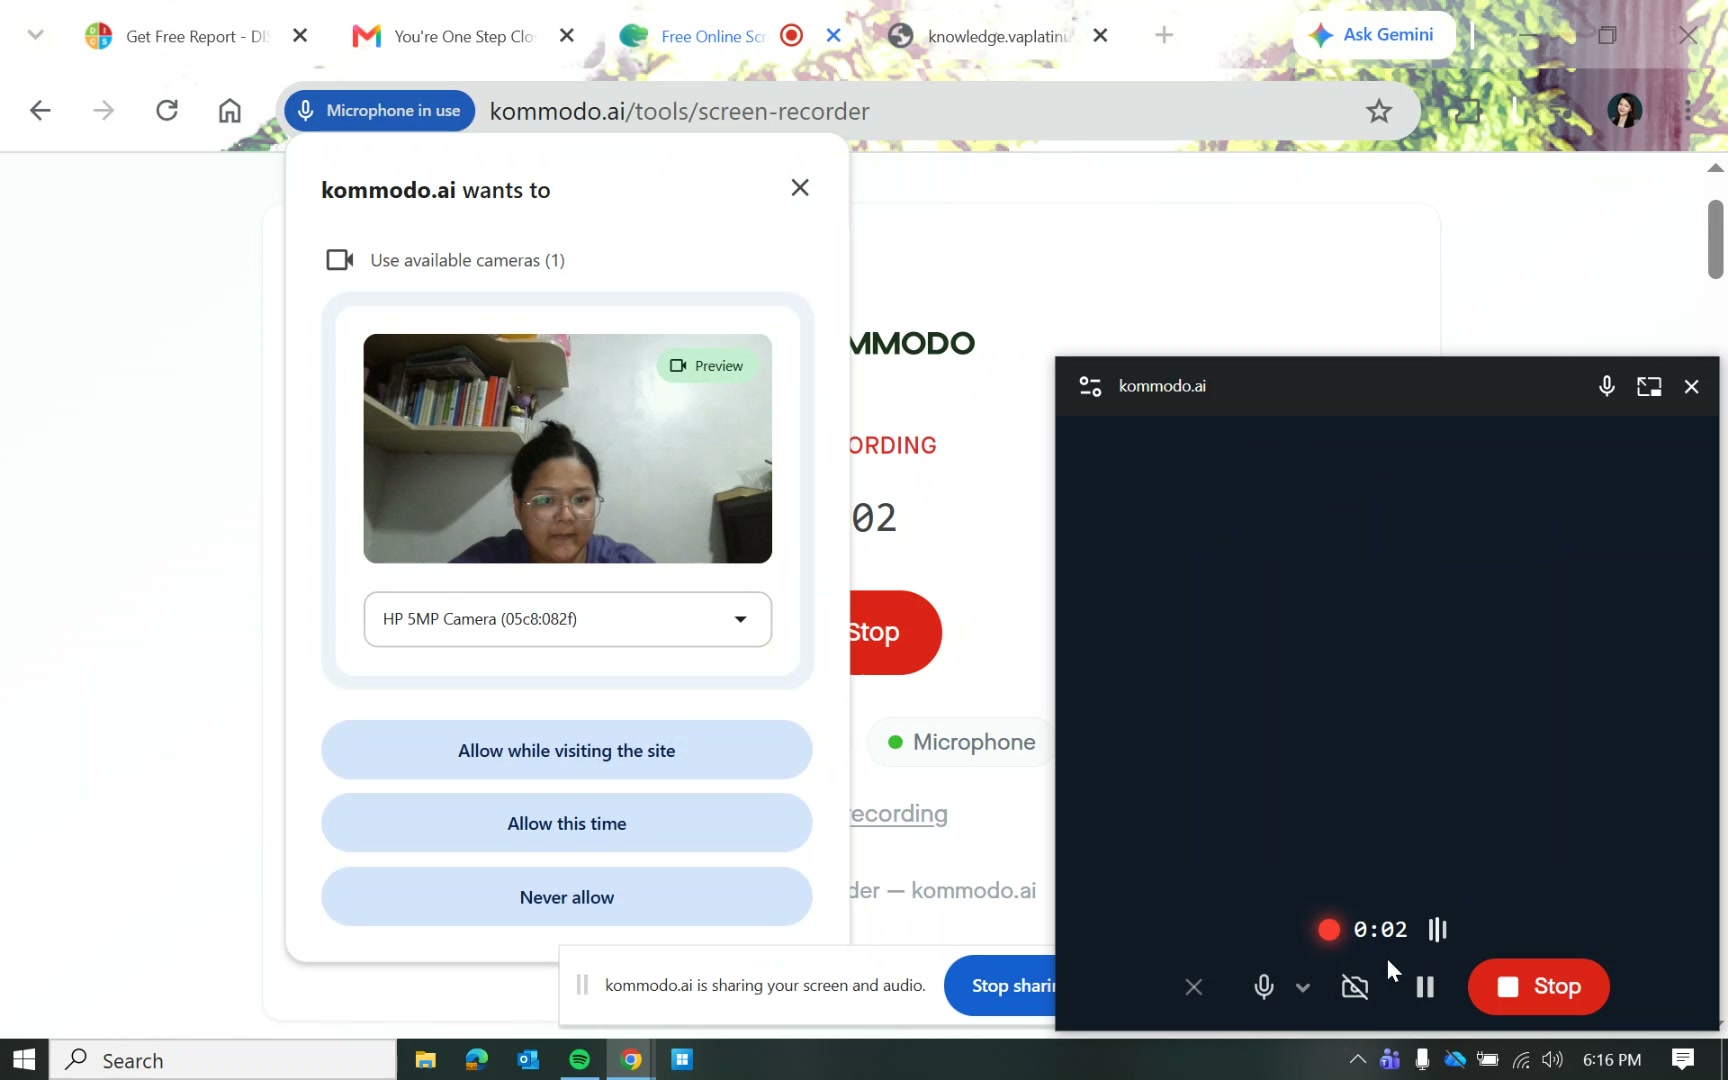Close the kommodo.ai mini recorder window
This screenshot has height=1080, width=1728.
click(x=1691, y=386)
